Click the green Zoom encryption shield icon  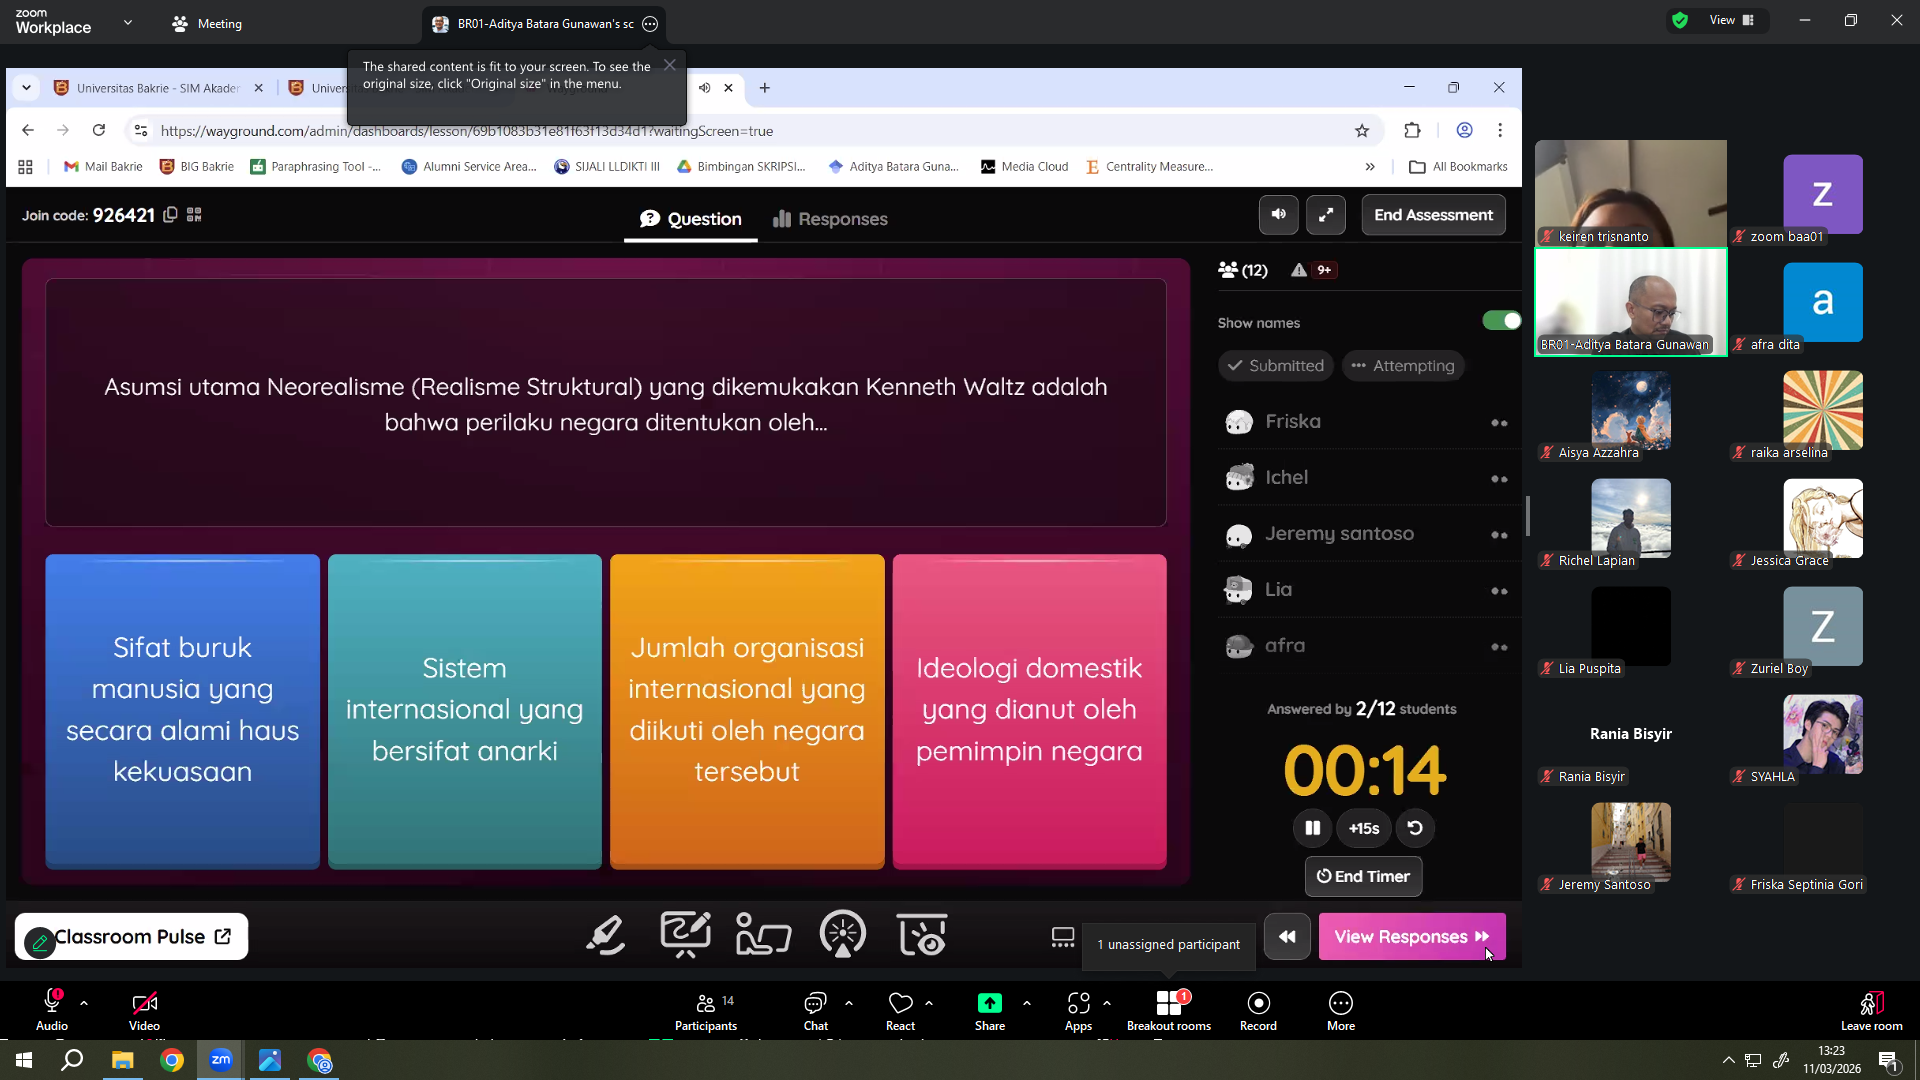click(x=1680, y=20)
